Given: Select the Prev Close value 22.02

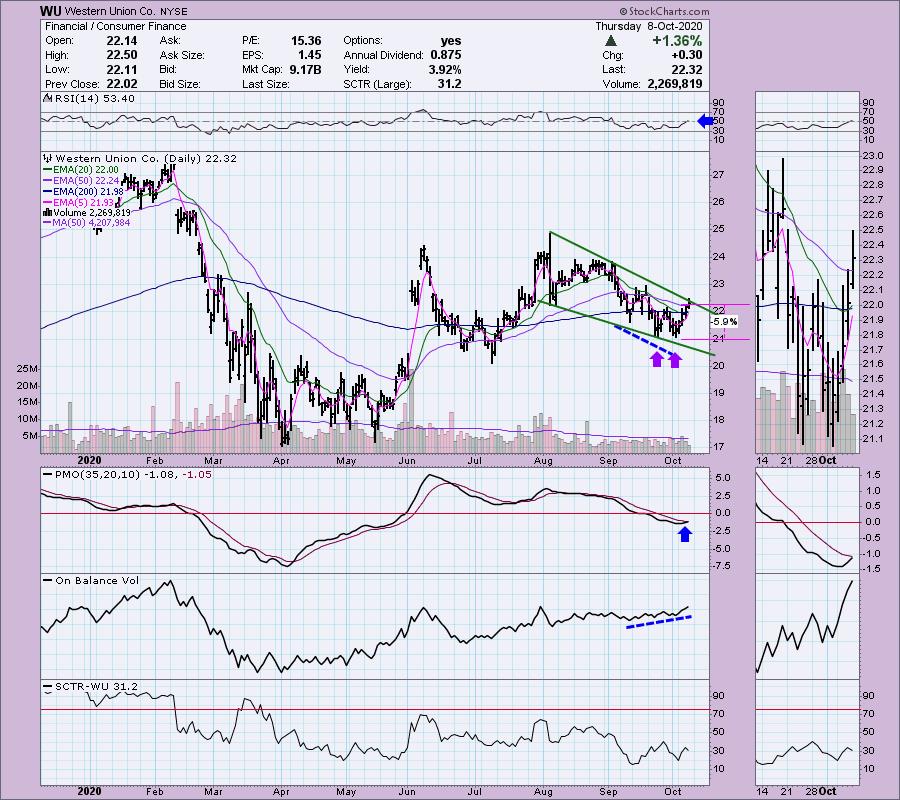Looking at the screenshot, I should click(x=122, y=84).
